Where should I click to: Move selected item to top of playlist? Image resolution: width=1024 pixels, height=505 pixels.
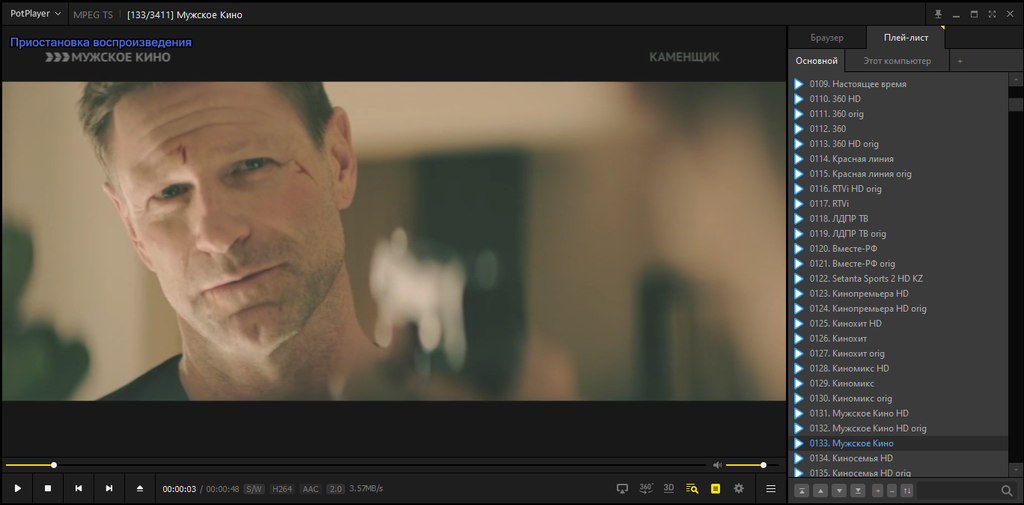click(x=802, y=490)
